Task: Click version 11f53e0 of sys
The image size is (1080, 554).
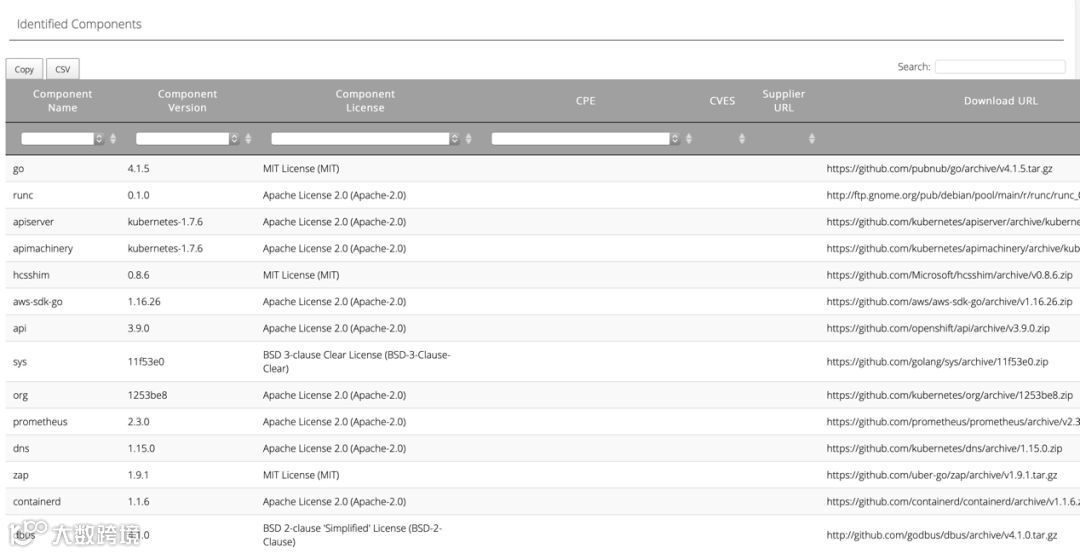Action: click(x=146, y=362)
